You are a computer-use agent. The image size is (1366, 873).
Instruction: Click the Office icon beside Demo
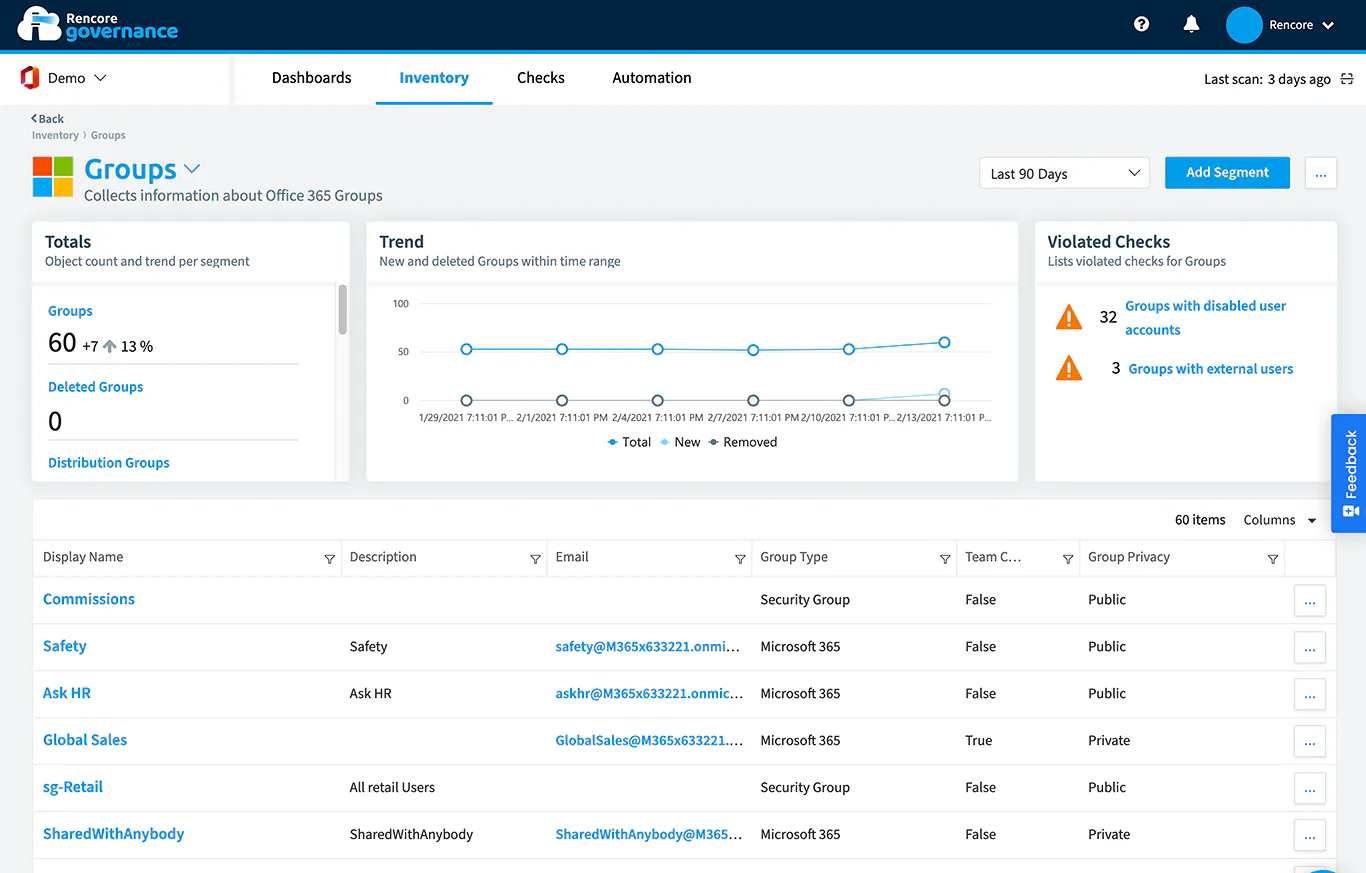(29, 78)
